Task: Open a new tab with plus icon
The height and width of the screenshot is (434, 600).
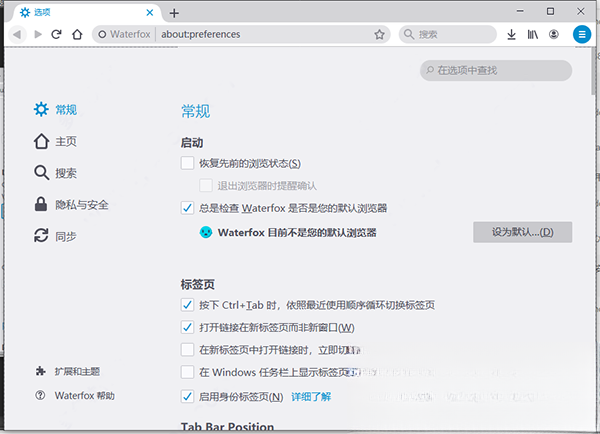Action: 174,13
